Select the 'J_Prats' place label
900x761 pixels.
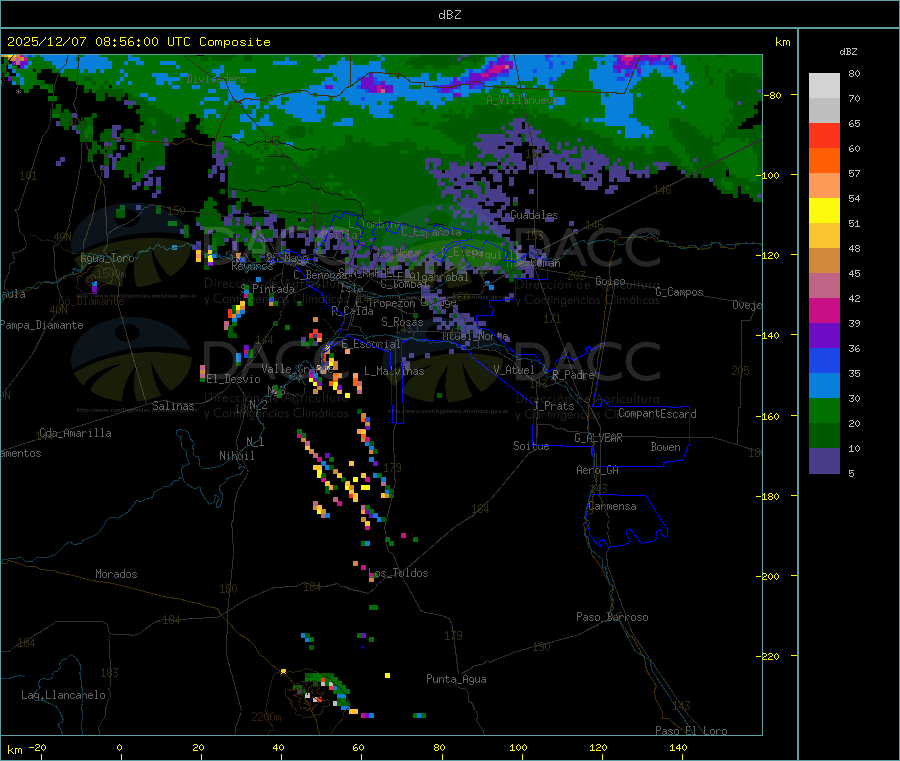coord(554,406)
